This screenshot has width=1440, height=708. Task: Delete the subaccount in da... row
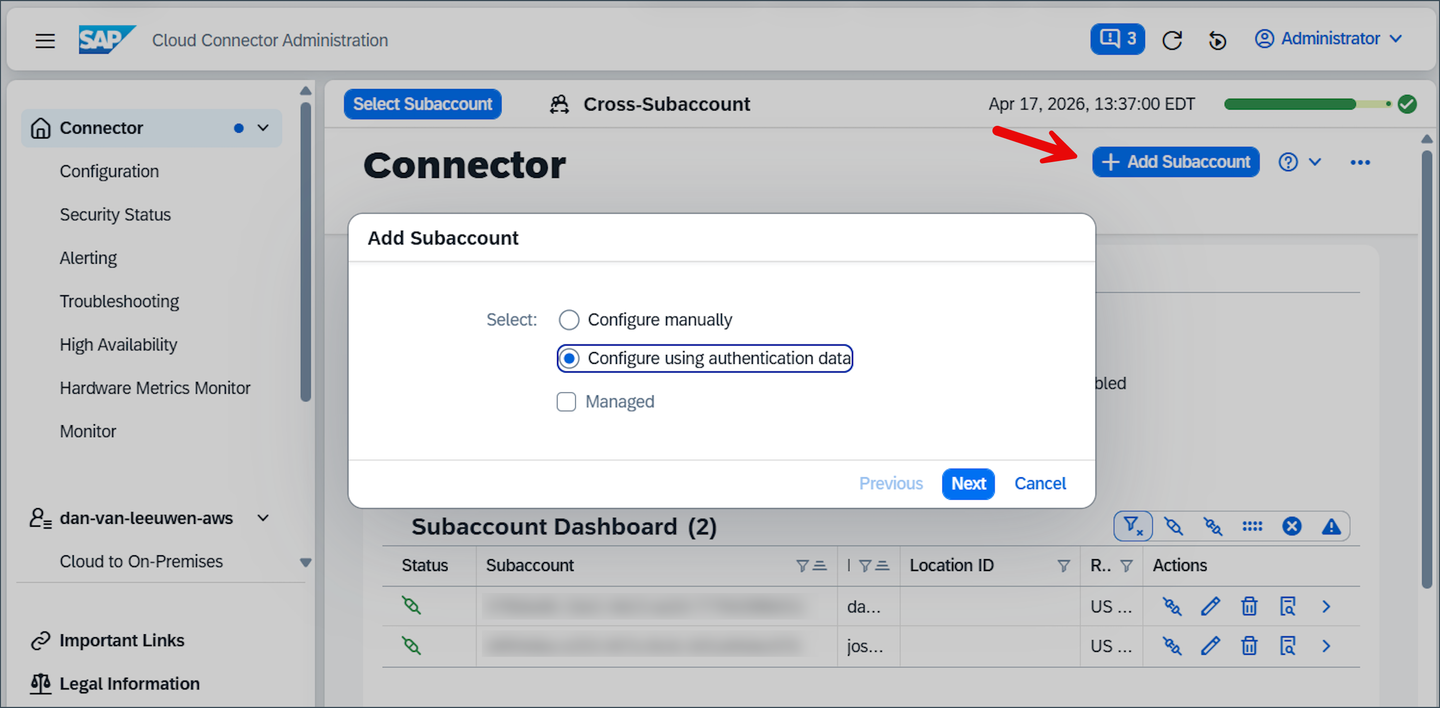1249,606
